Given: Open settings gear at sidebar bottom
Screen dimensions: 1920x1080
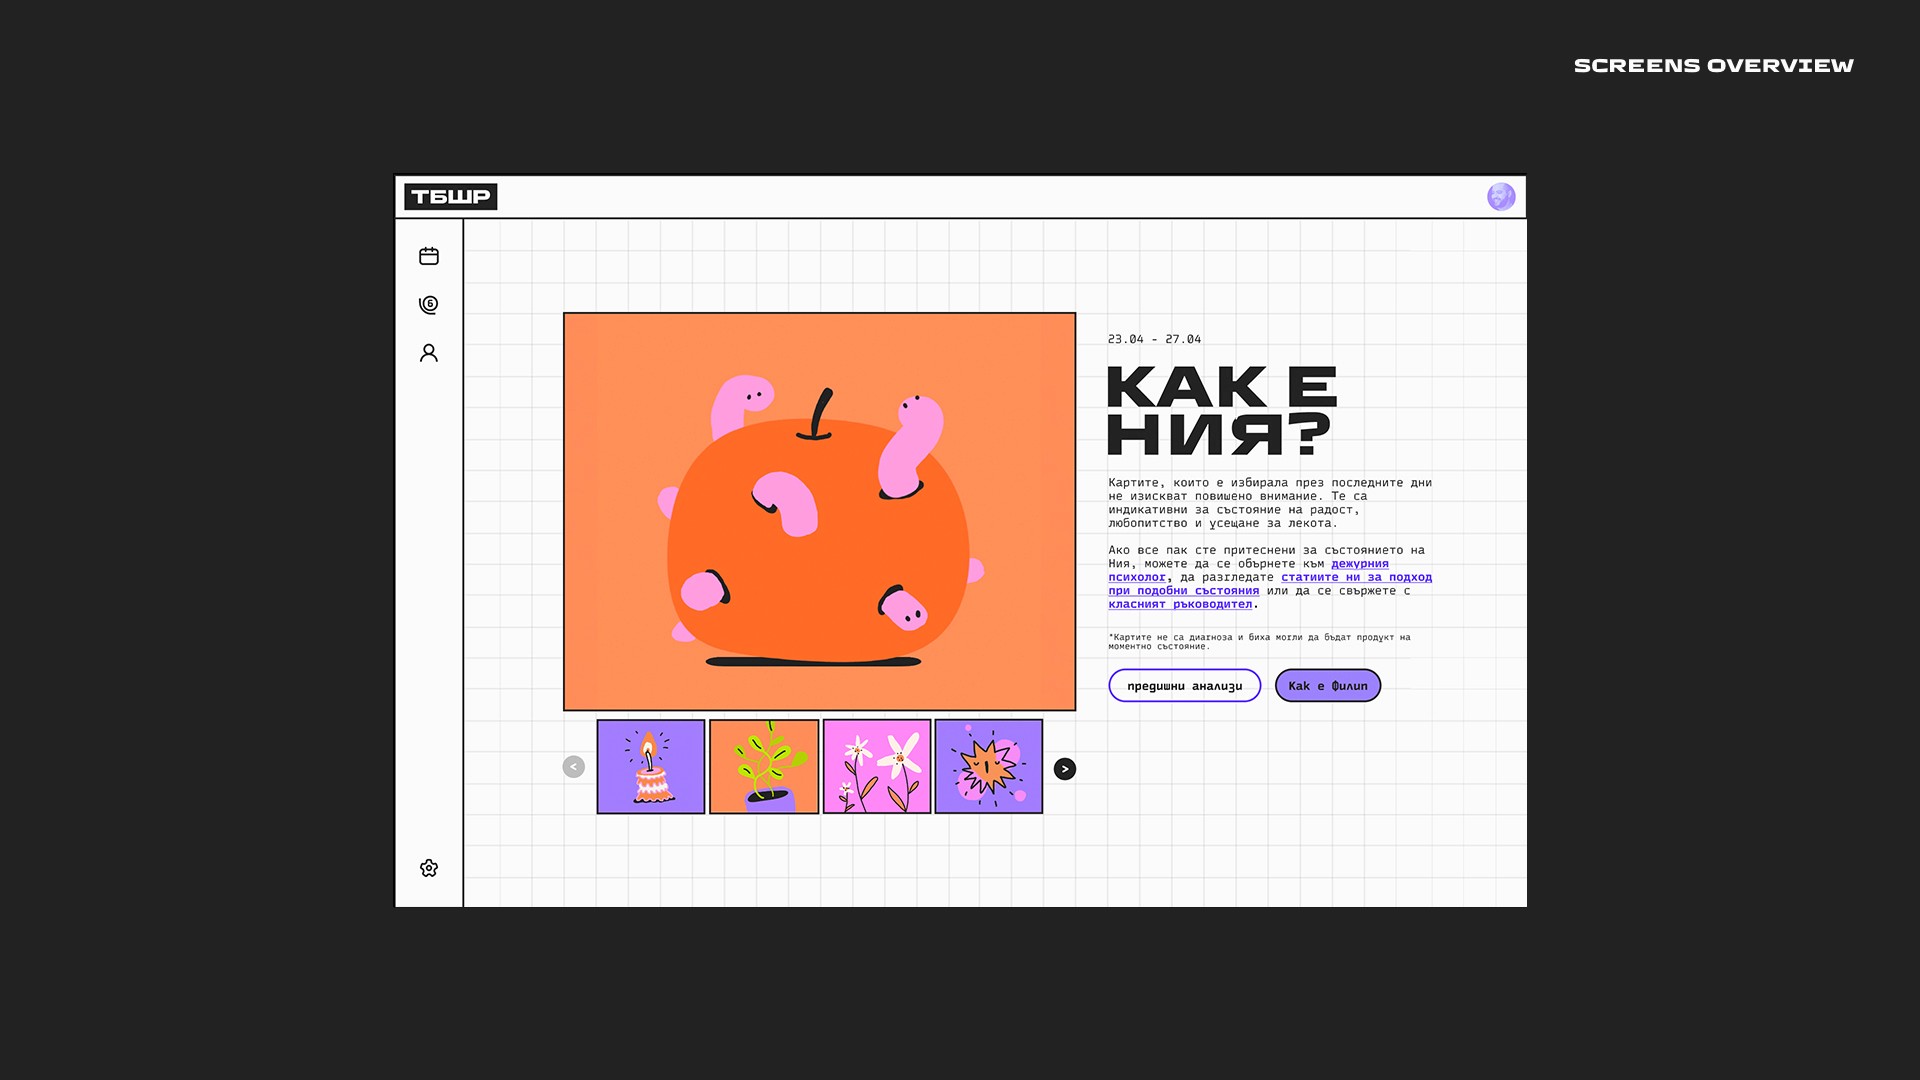Looking at the screenshot, I should 429,868.
